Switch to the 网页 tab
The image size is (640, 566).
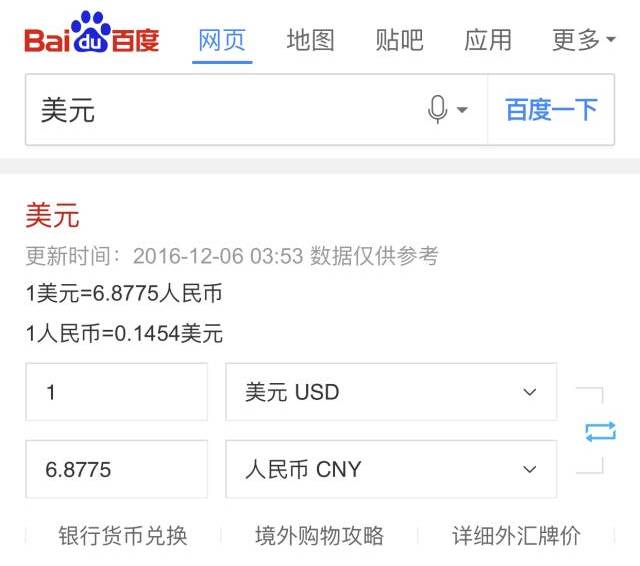222,40
